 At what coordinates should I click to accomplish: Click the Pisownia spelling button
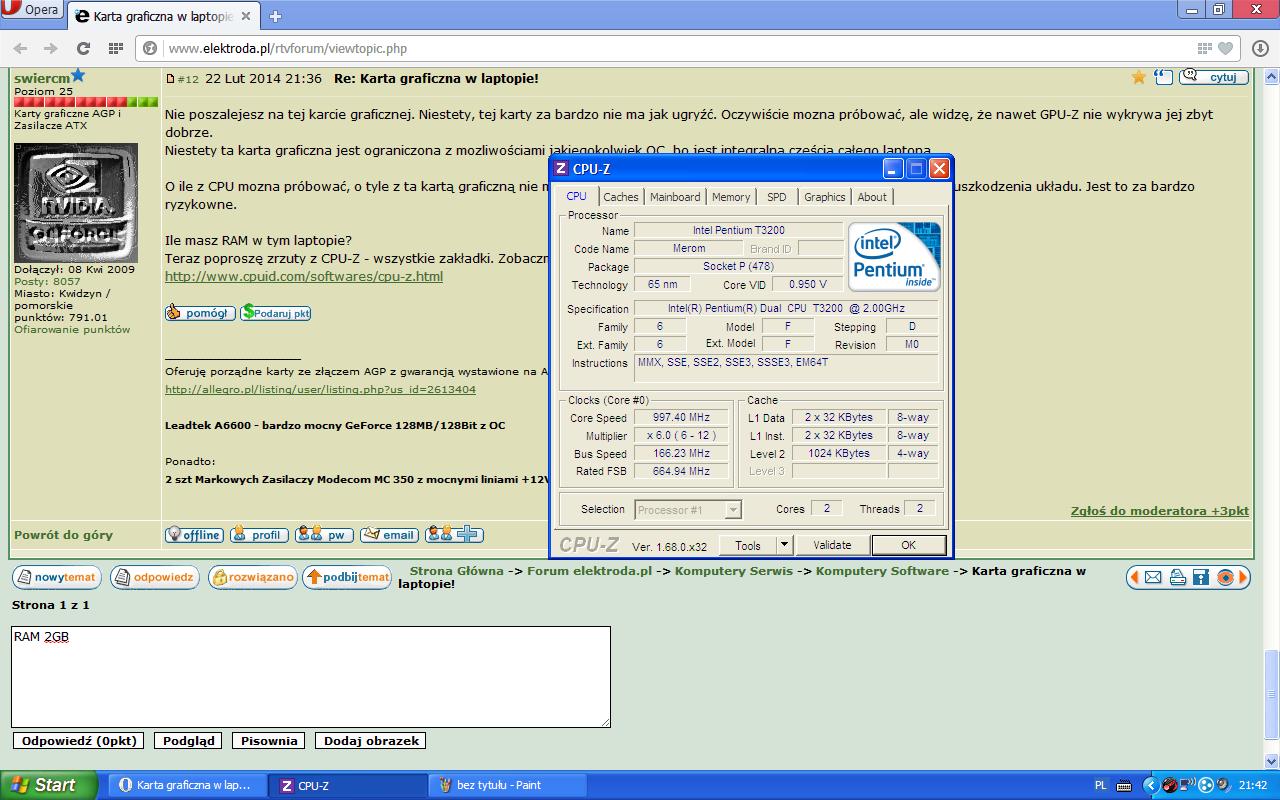[268, 741]
